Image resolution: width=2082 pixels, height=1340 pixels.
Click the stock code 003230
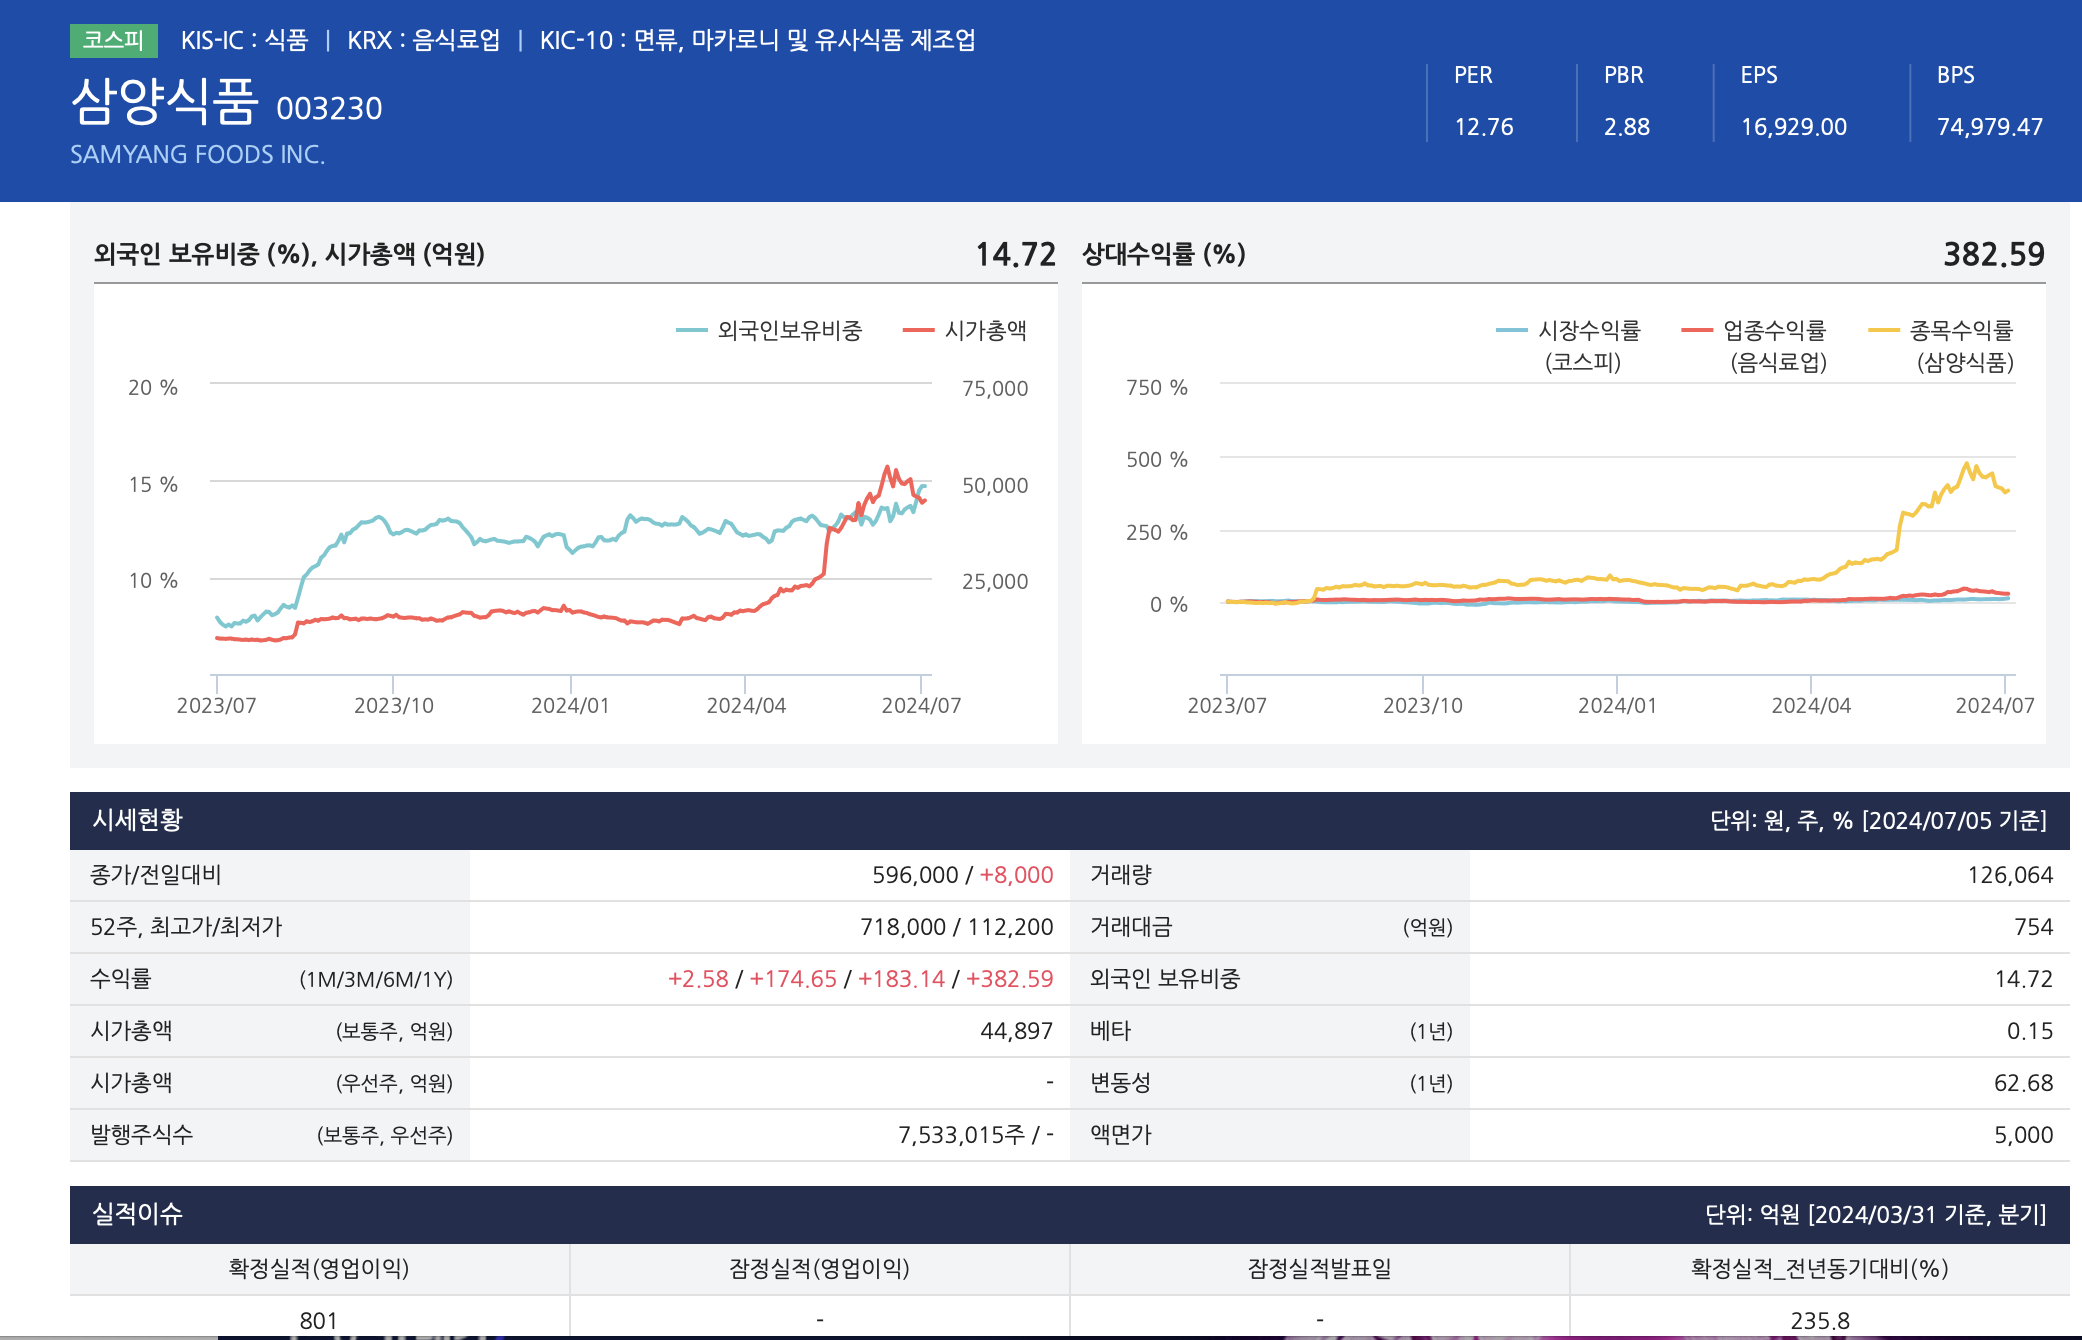point(329,108)
